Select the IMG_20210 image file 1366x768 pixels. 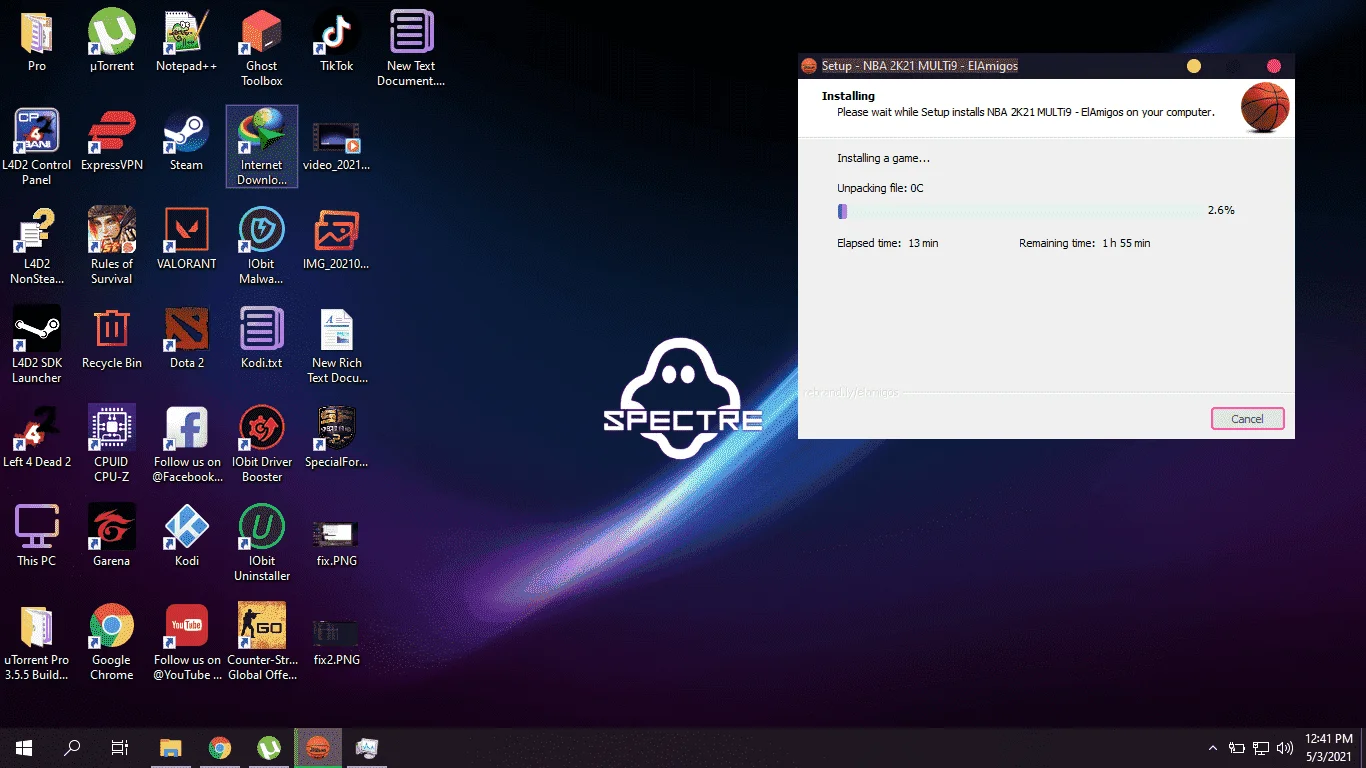(x=337, y=238)
